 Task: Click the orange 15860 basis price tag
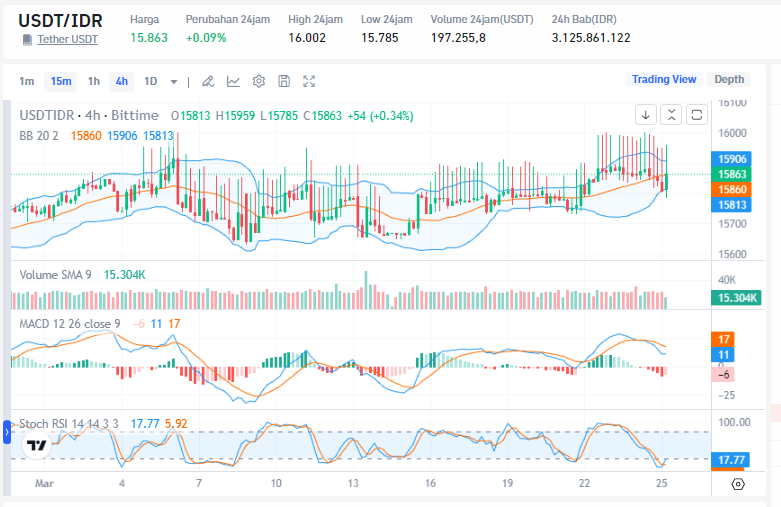(x=732, y=189)
